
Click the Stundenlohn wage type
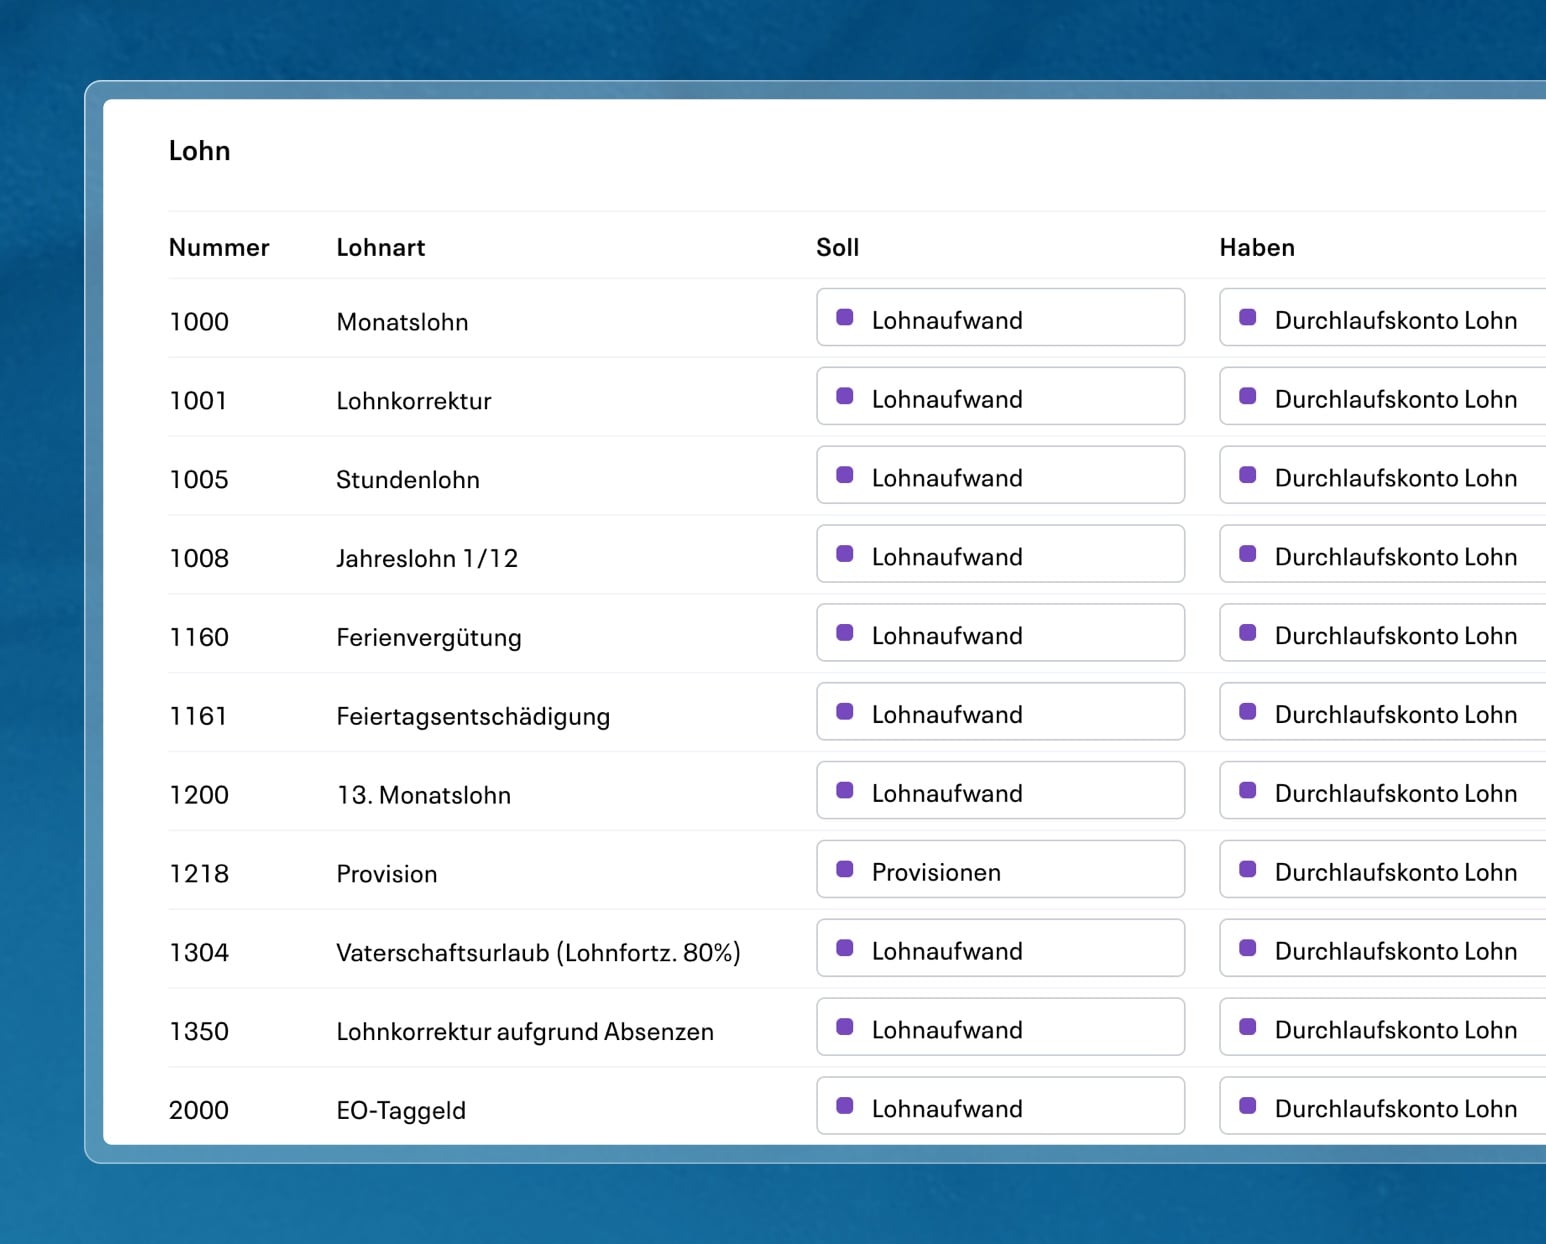click(408, 480)
